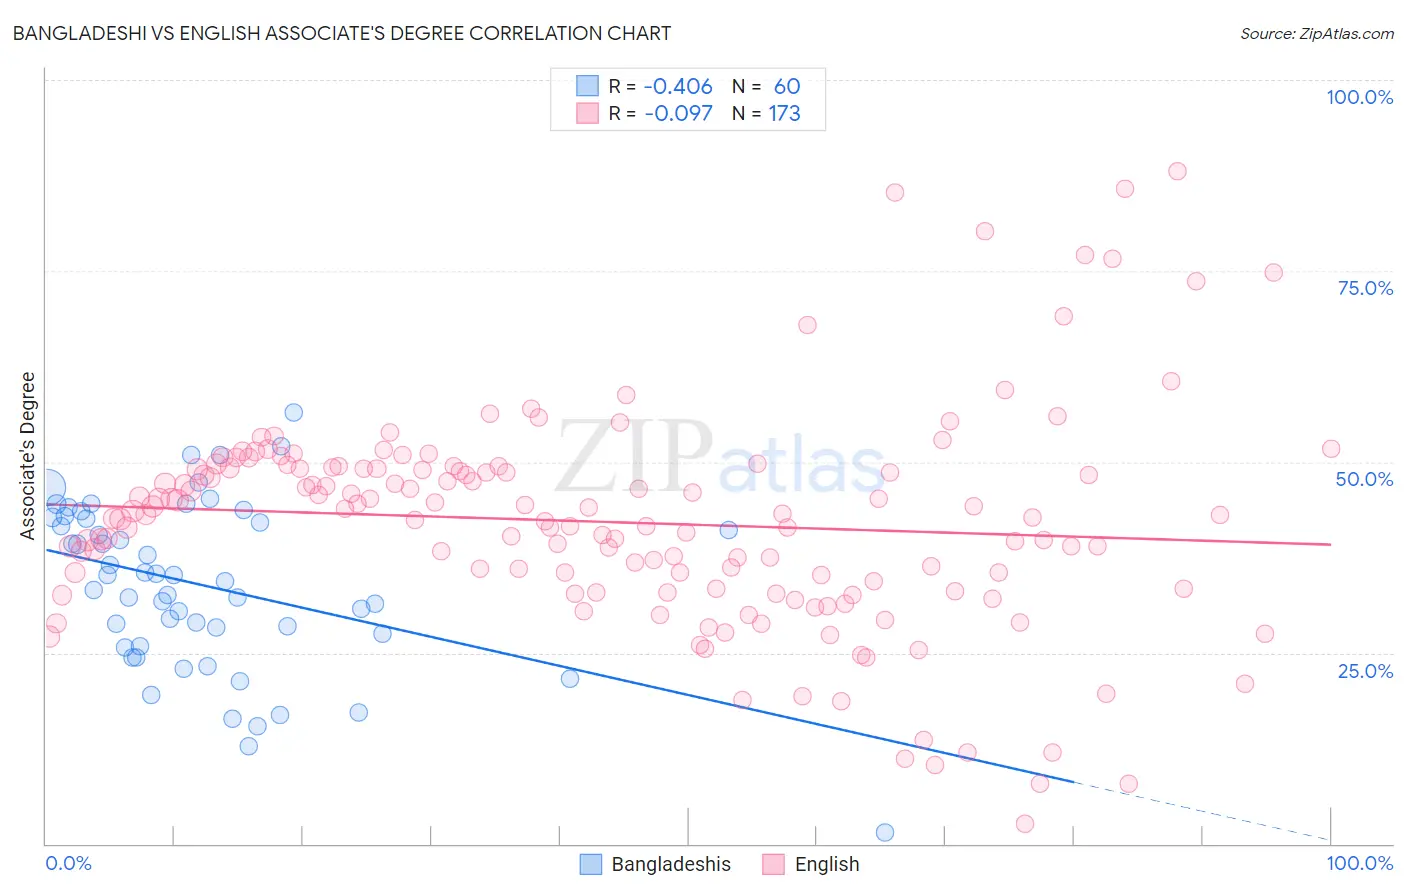Click the 100.0% x-axis label

1360,863
